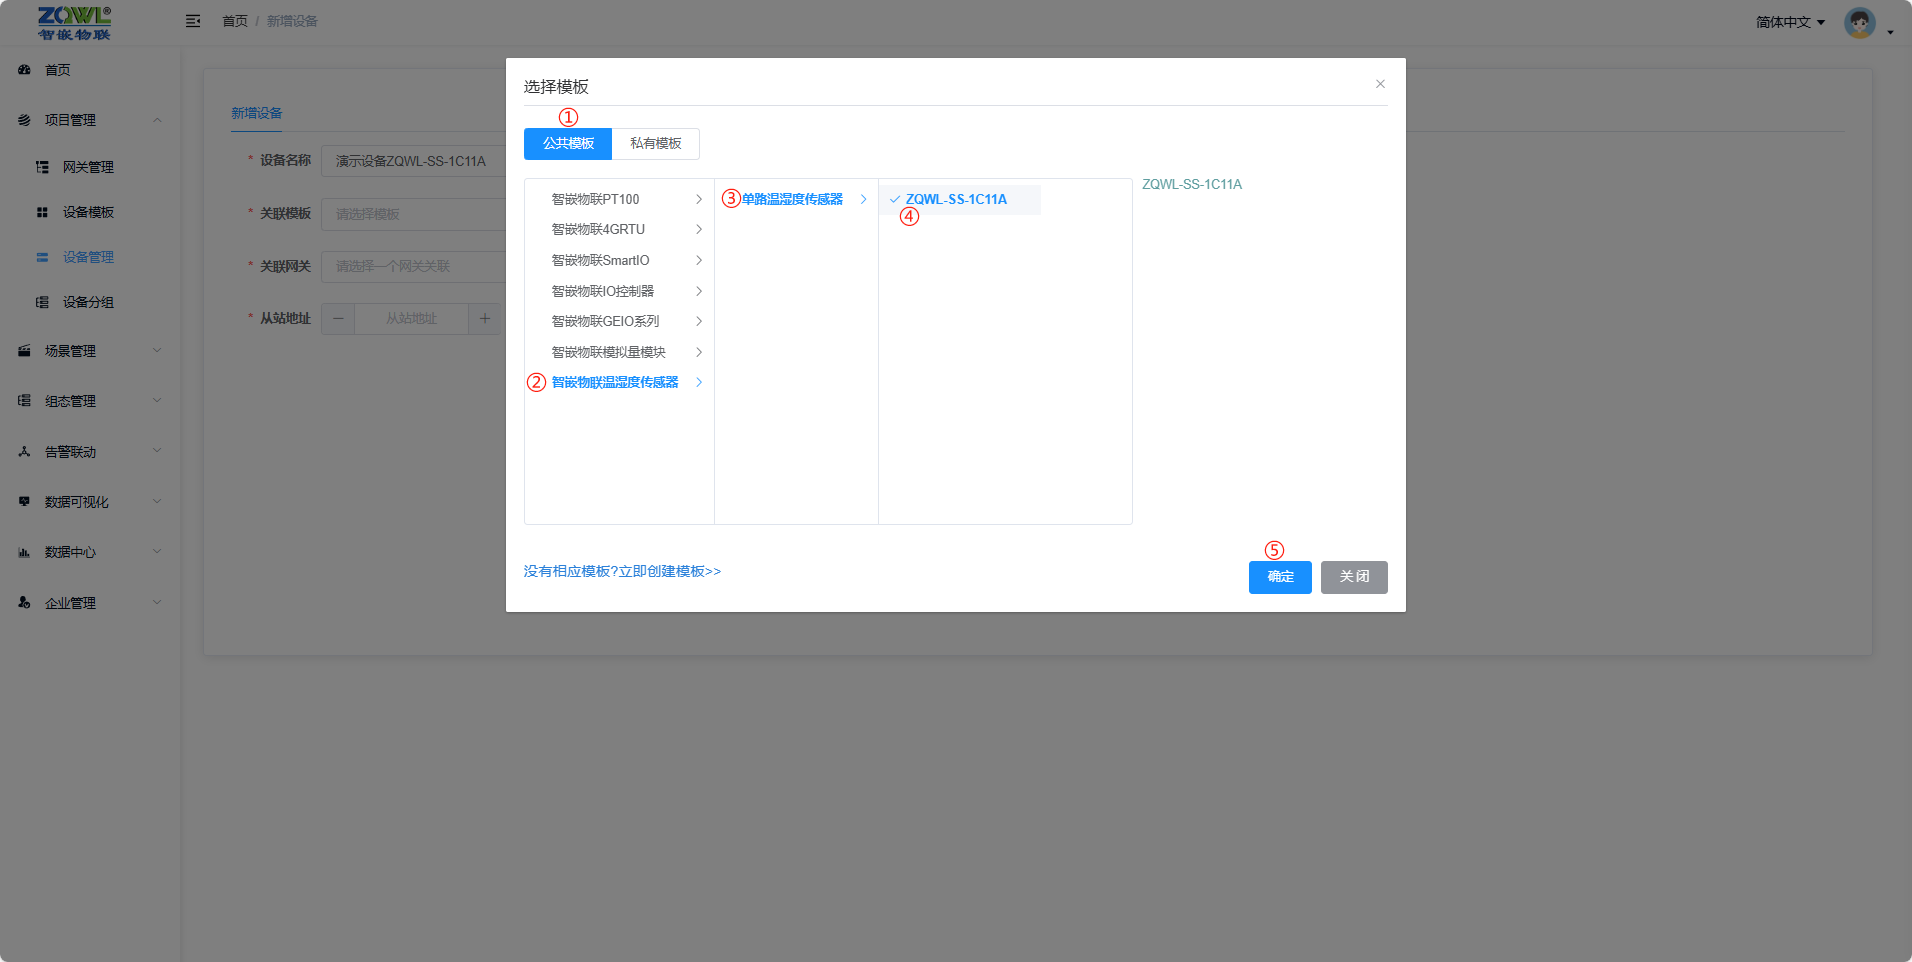Click the 告警联动 icon in sidebar

pos(25,452)
